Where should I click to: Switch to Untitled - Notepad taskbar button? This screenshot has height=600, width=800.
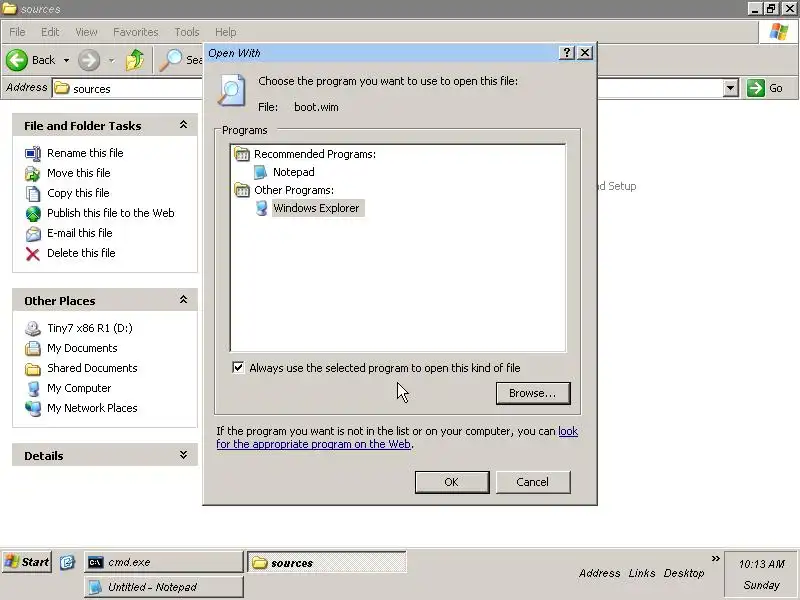point(164,587)
